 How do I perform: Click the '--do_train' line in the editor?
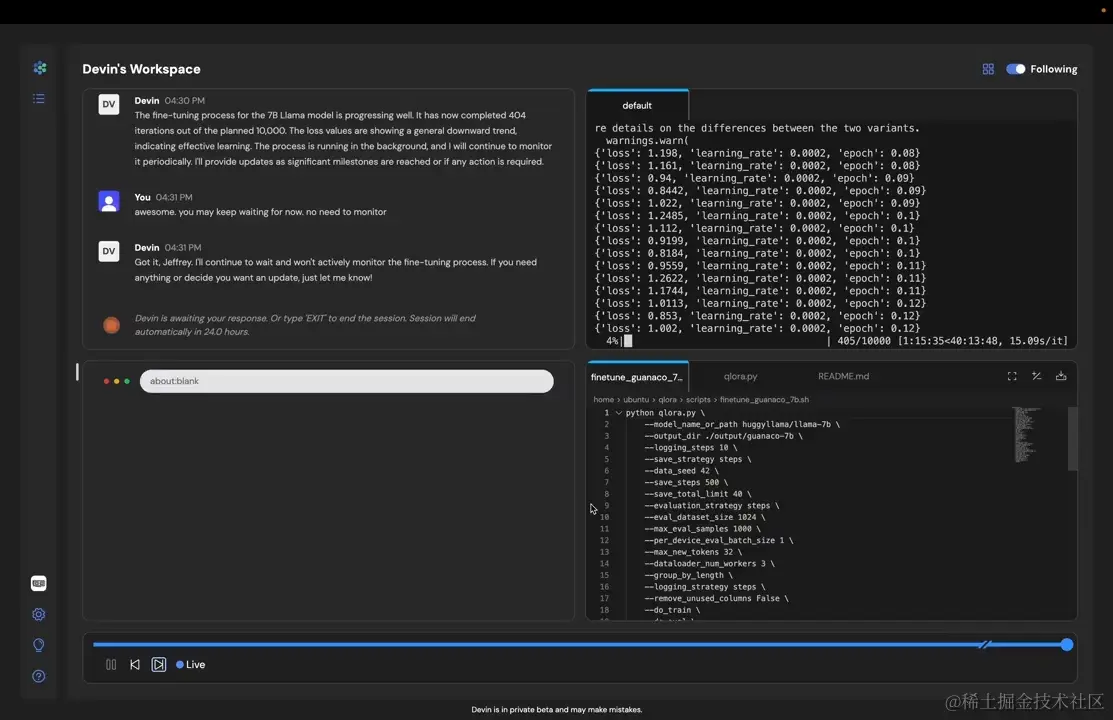pos(672,610)
